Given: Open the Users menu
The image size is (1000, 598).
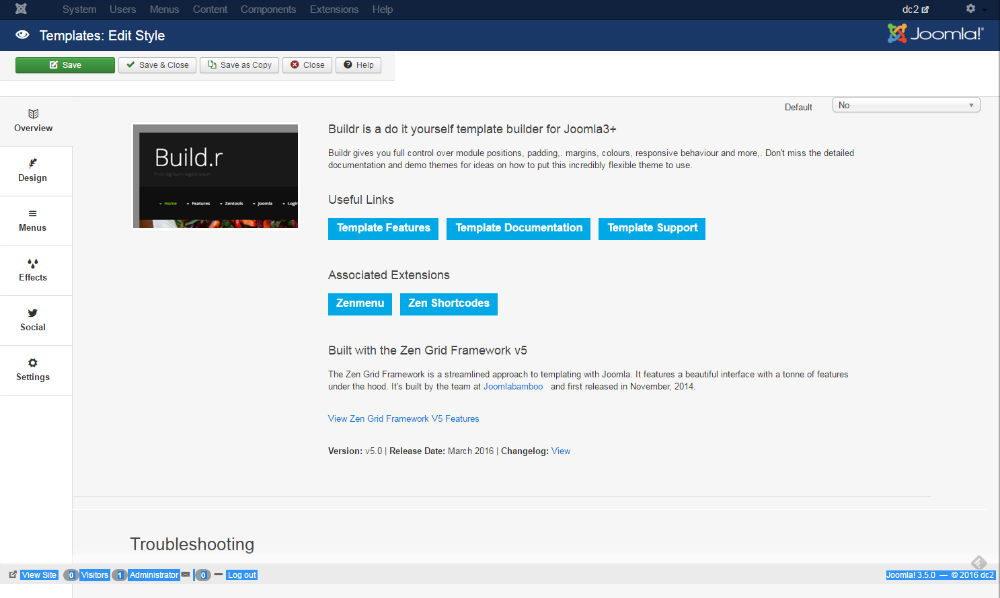Looking at the screenshot, I should click(x=122, y=10).
